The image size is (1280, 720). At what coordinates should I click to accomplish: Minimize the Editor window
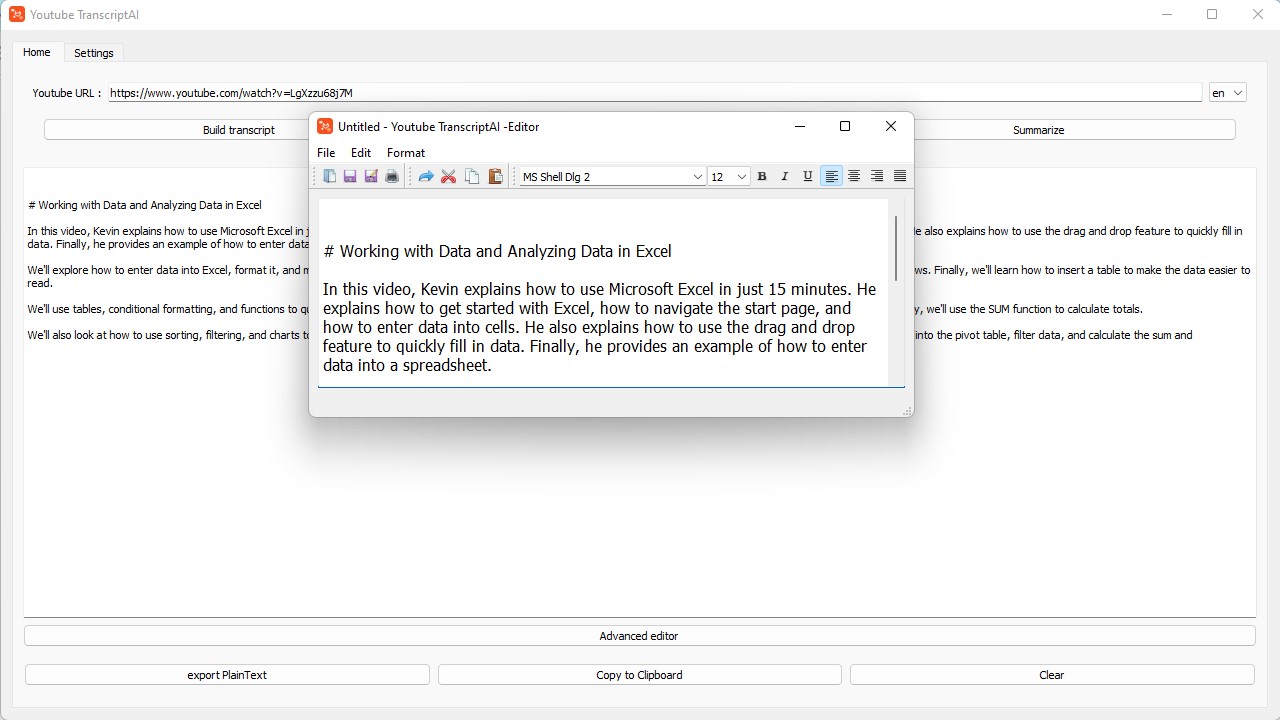click(800, 126)
